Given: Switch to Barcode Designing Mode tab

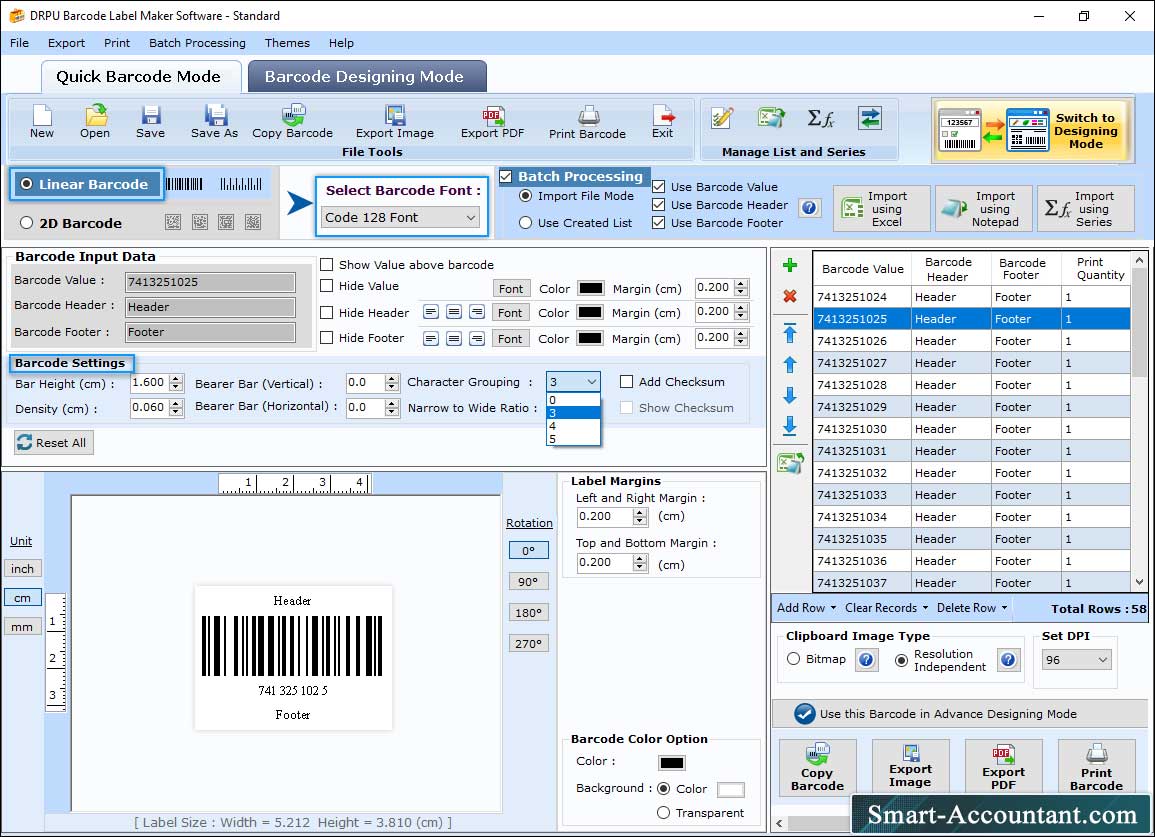Looking at the screenshot, I should (x=367, y=77).
